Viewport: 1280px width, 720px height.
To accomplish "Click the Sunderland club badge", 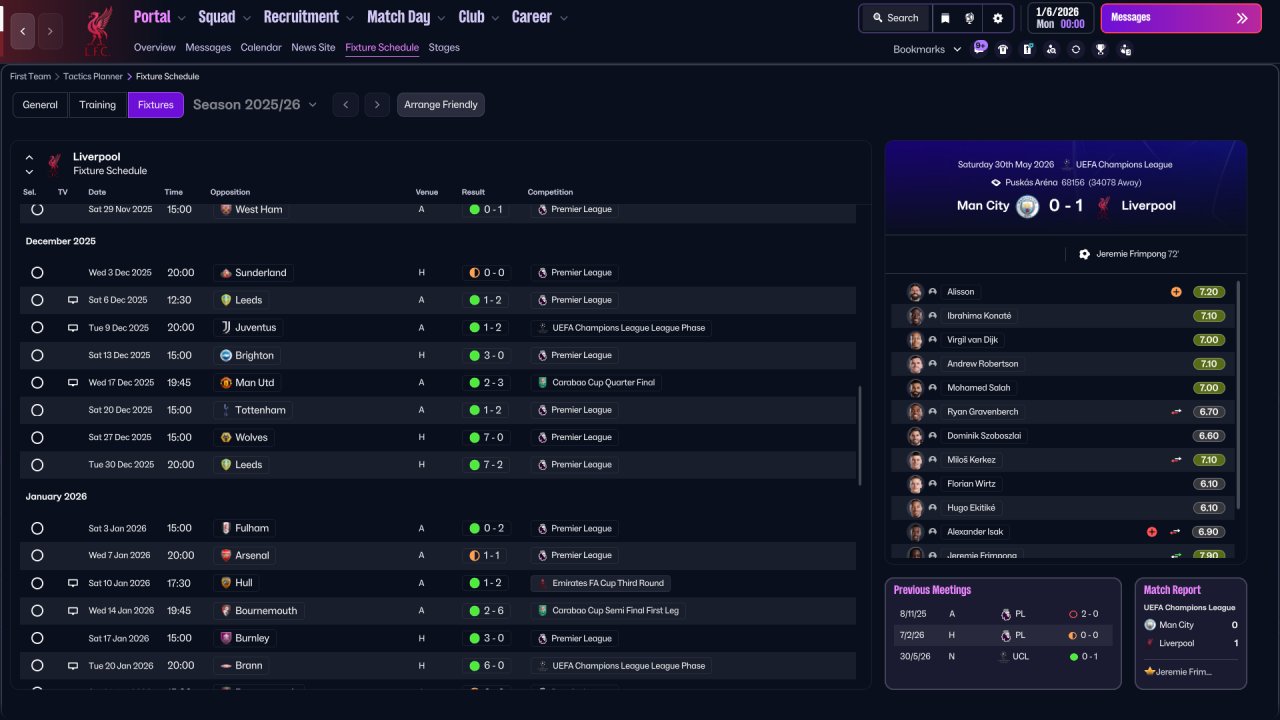I will pos(227,273).
